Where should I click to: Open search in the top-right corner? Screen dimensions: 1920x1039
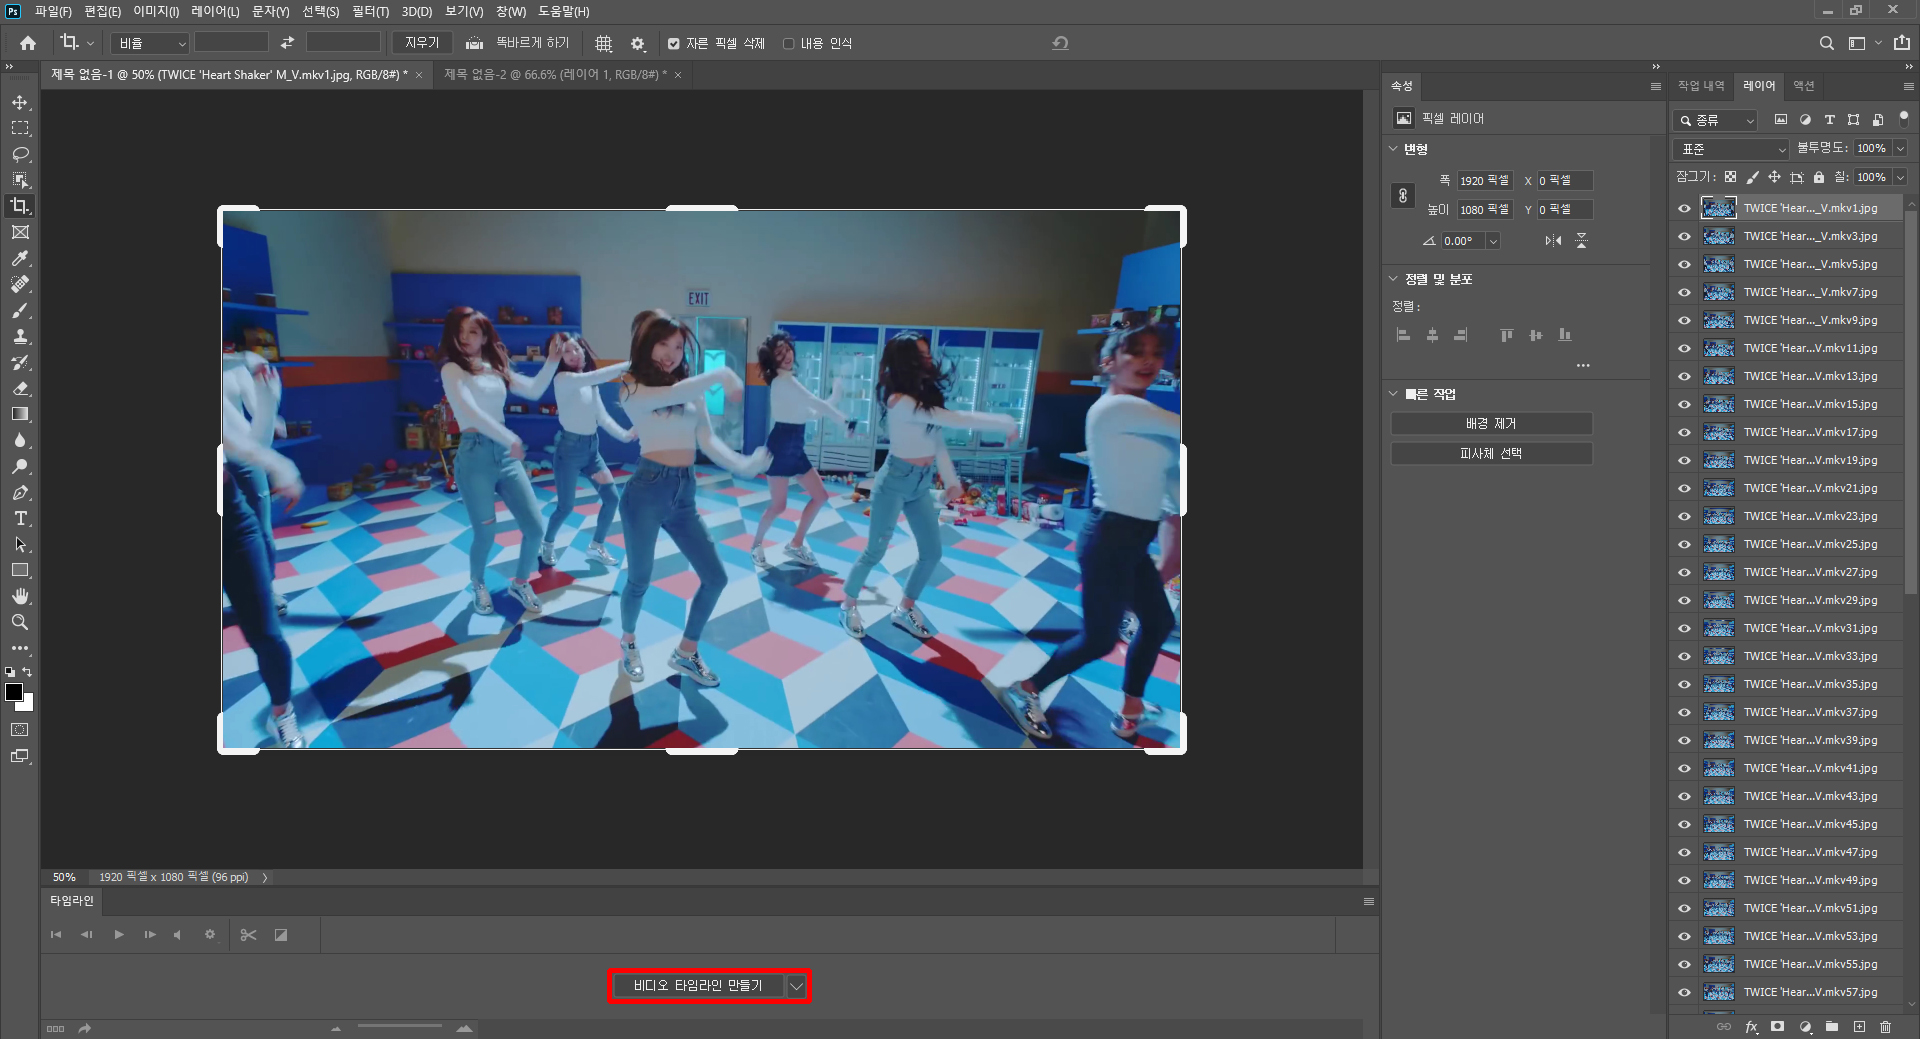pyautogui.click(x=1827, y=43)
